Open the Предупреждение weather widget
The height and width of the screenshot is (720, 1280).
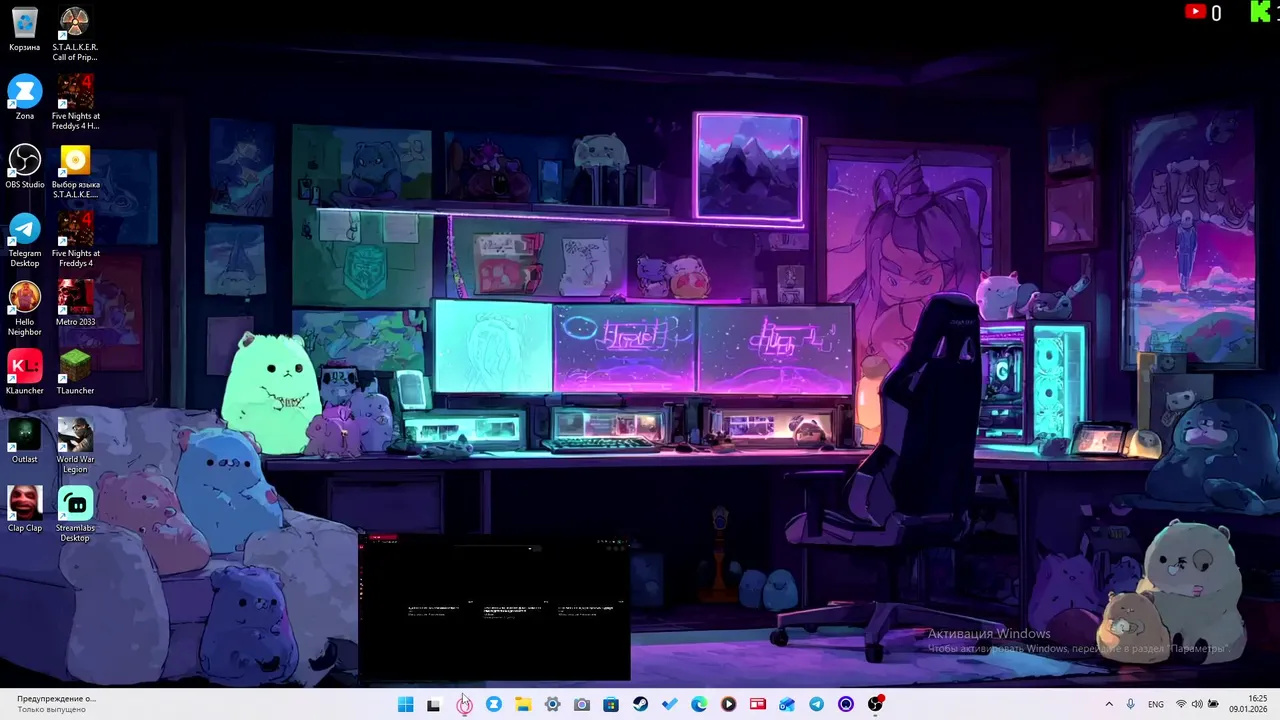coord(55,704)
